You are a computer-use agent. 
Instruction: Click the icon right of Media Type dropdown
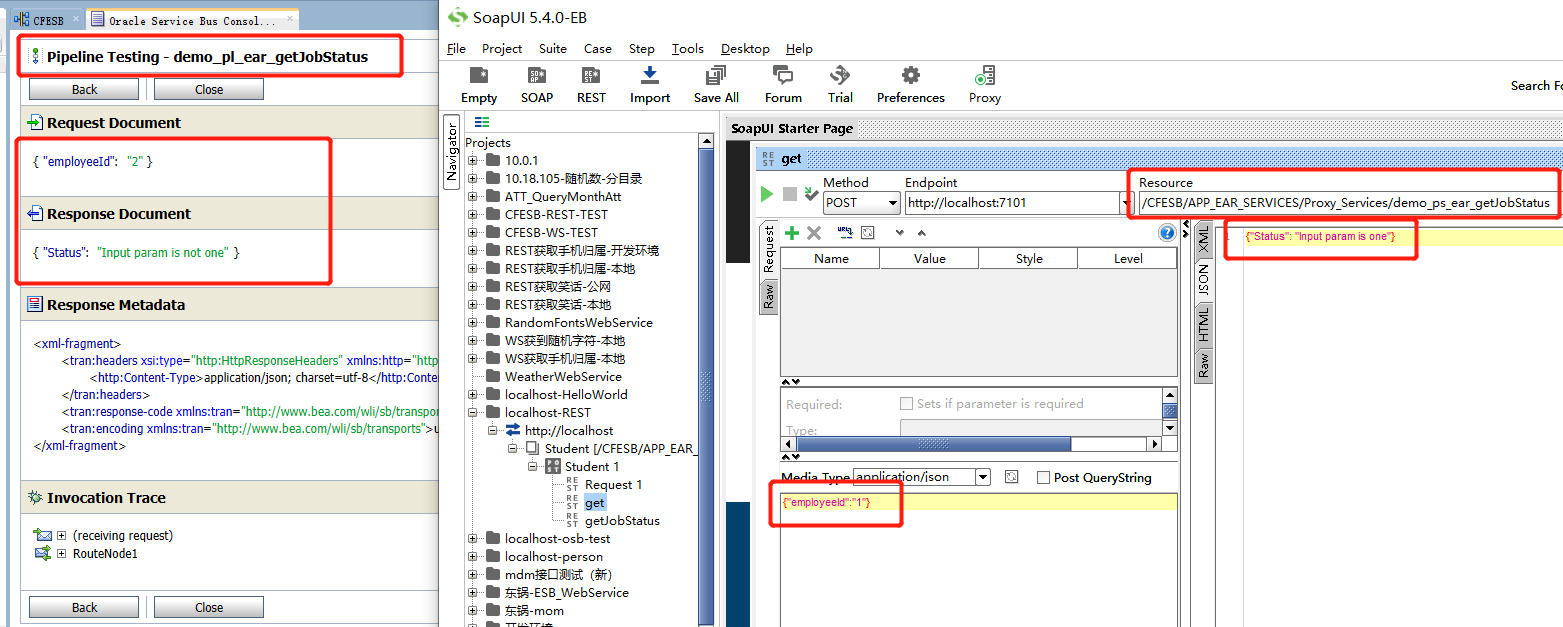pos(1011,477)
